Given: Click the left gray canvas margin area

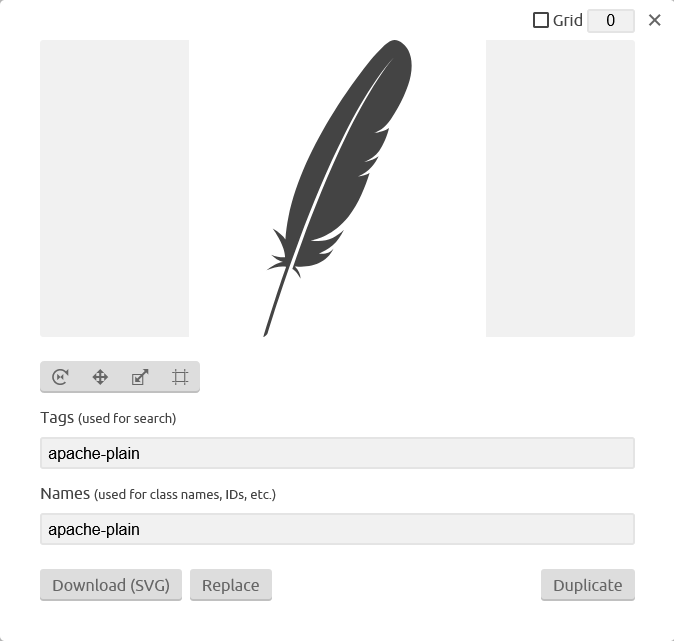Looking at the screenshot, I should (114, 188).
